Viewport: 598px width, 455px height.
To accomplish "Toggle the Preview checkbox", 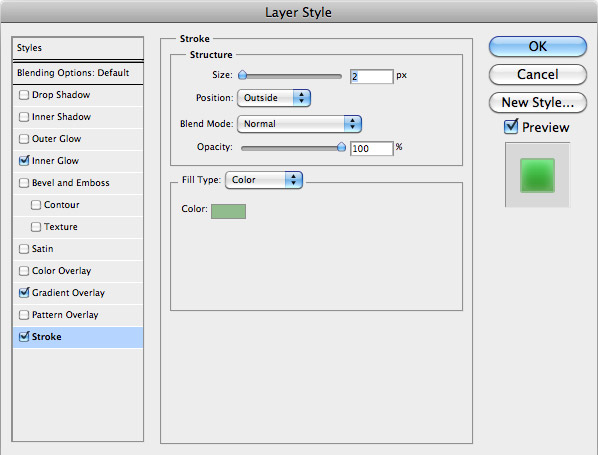I will pos(511,126).
